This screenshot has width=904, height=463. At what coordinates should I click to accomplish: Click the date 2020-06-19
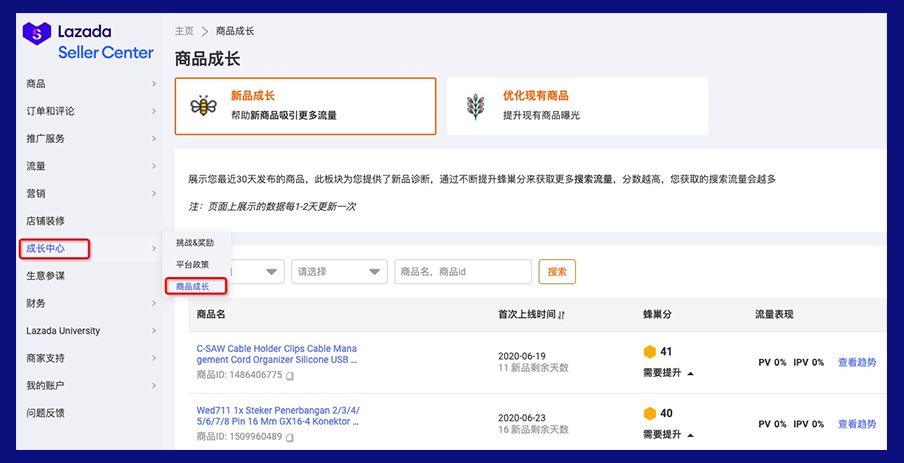(522, 356)
